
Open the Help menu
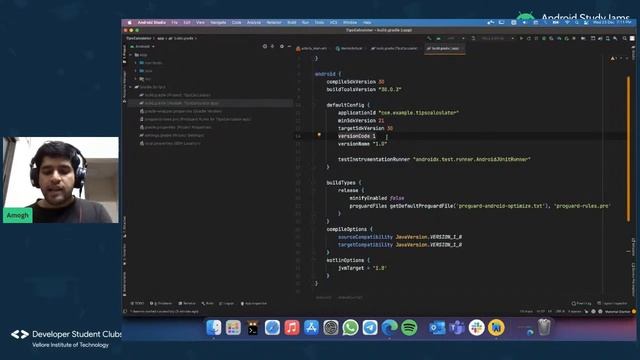367,22
